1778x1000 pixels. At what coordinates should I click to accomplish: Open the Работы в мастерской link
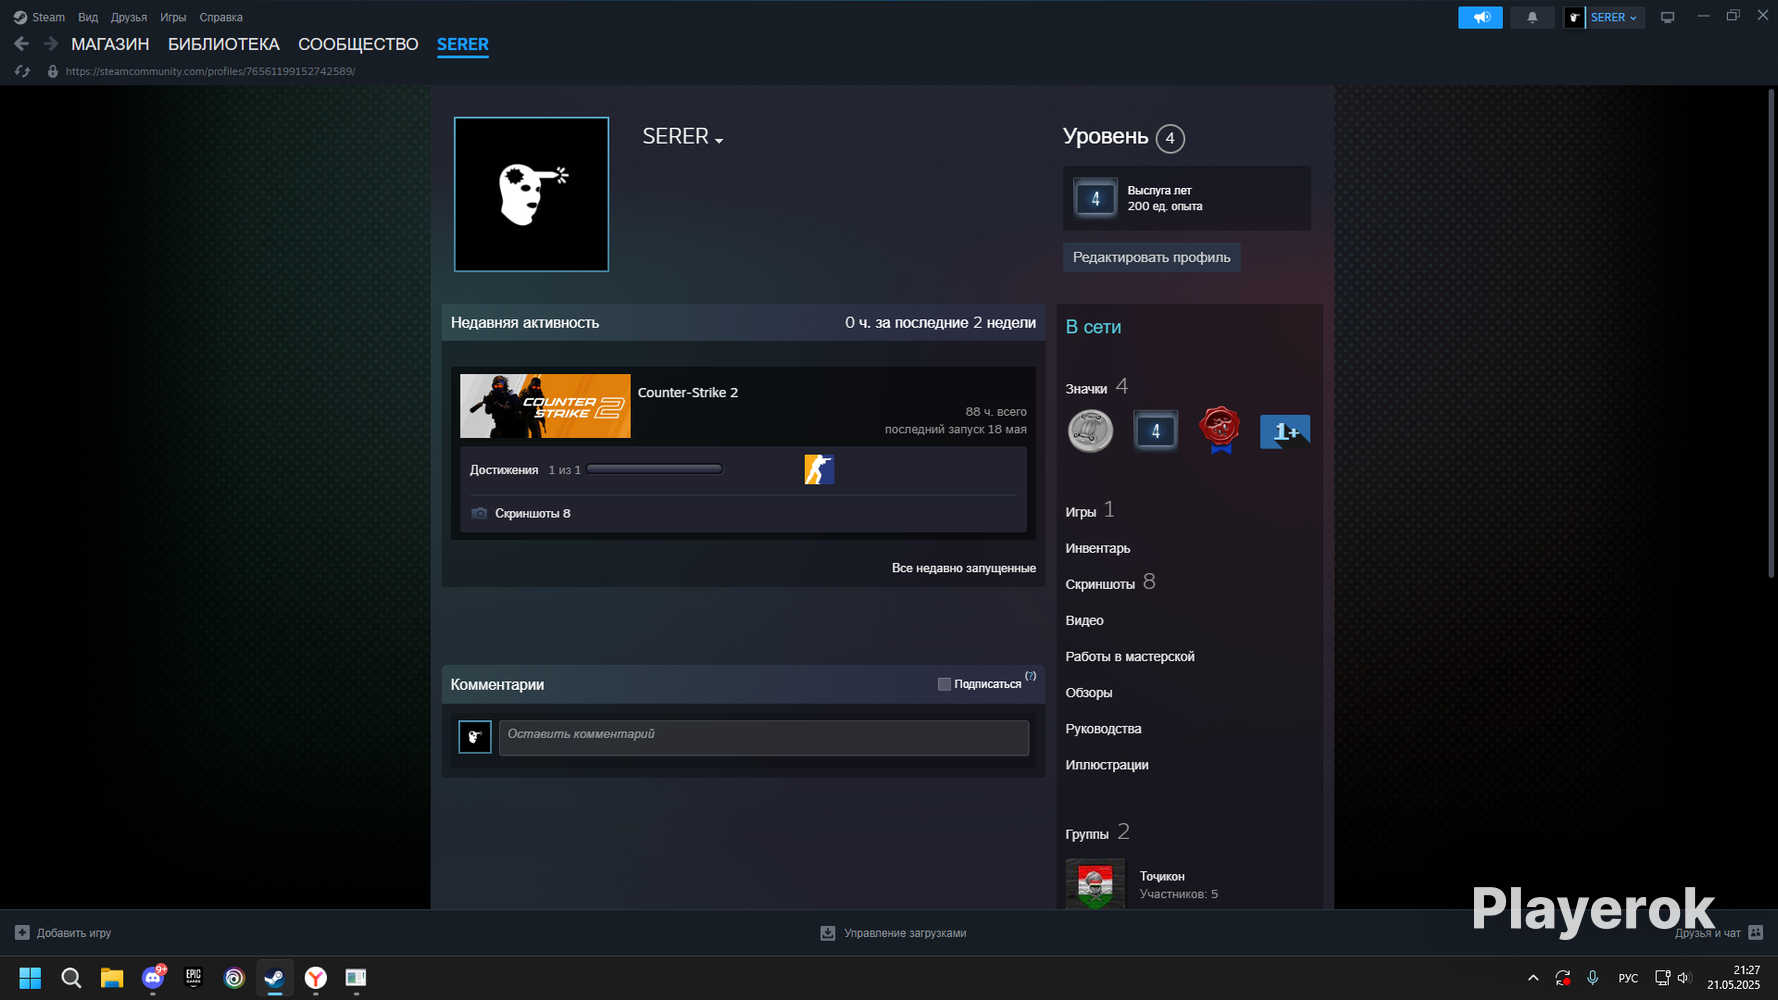point(1130,656)
